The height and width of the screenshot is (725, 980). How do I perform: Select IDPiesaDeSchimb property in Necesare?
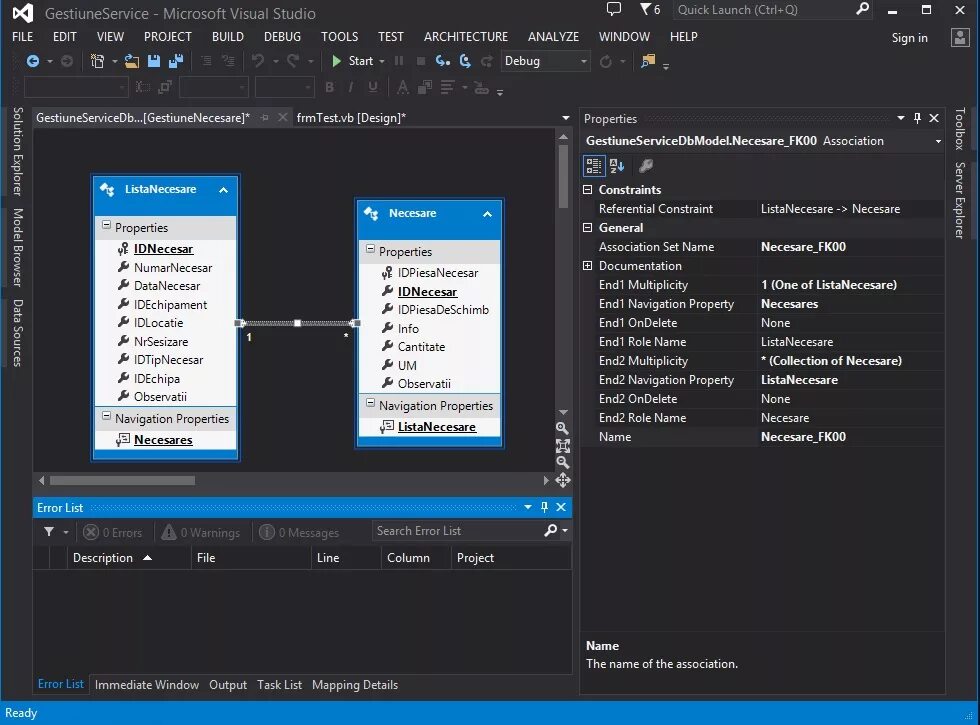click(443, 310)
